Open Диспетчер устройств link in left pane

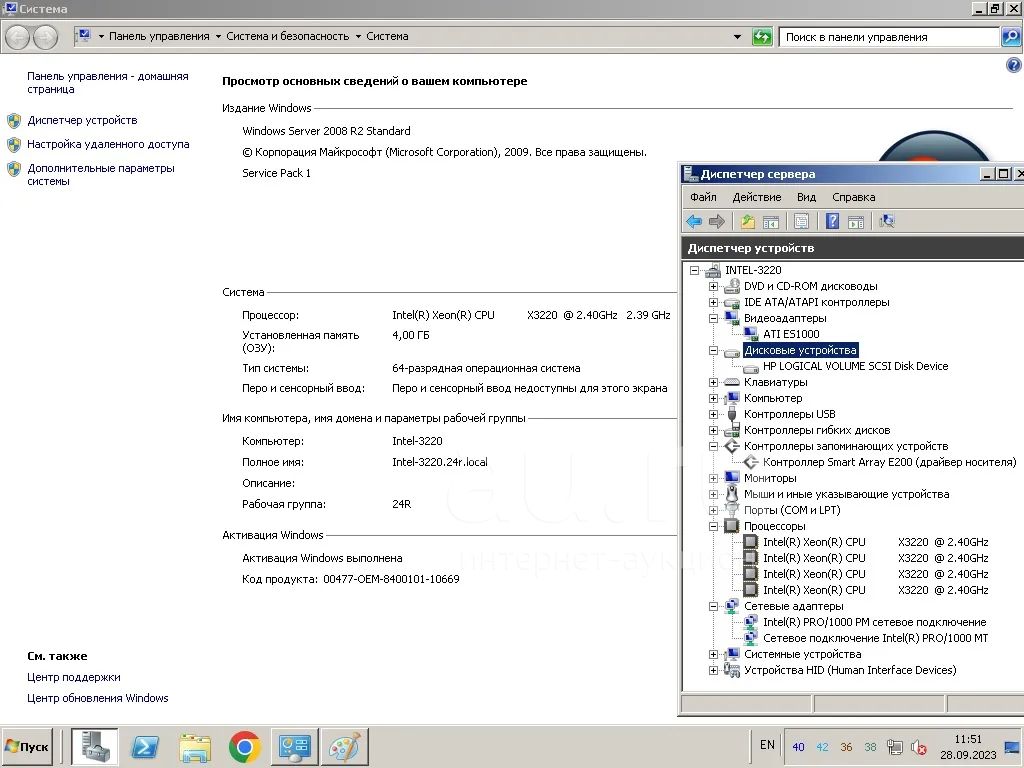[82, 120]
